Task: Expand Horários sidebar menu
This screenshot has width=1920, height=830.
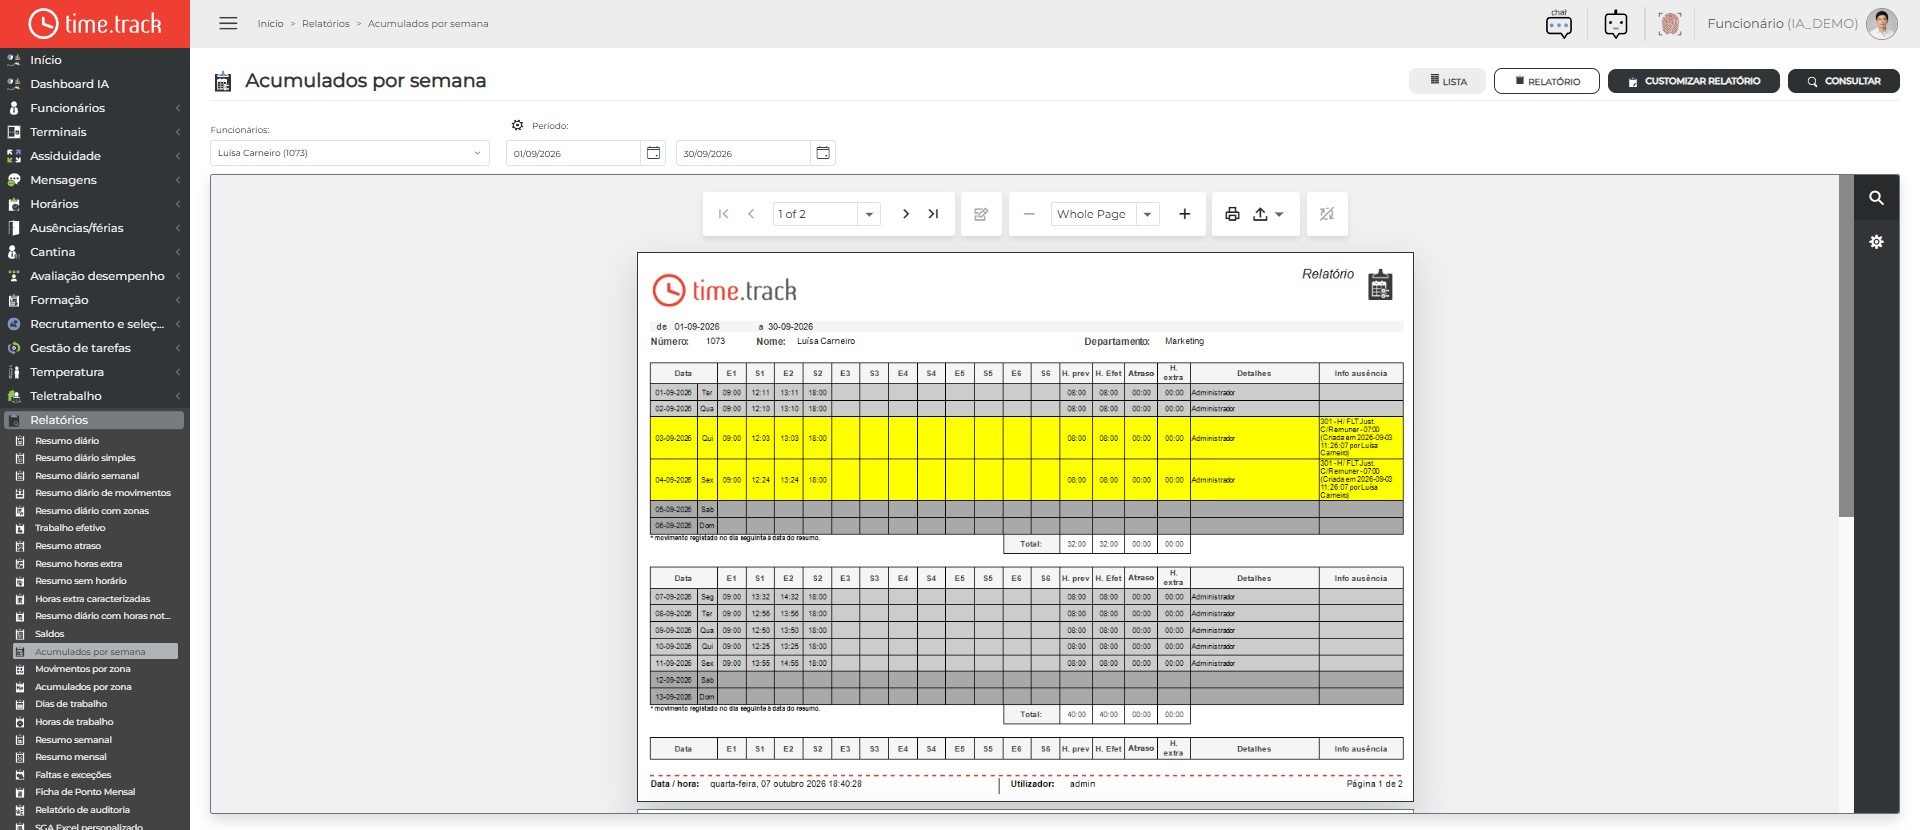Action: coord(94,204)
